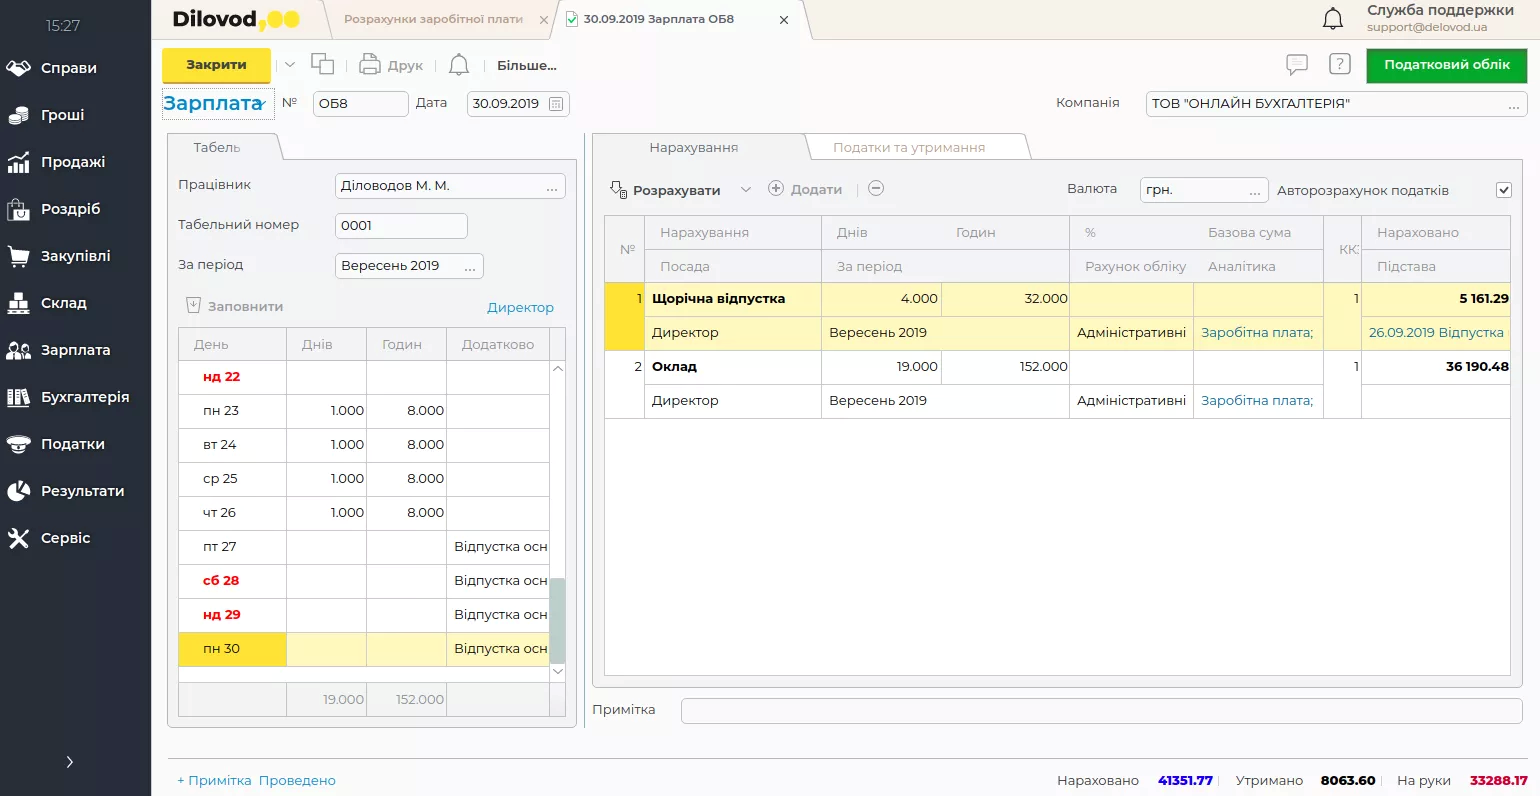Open dropdown arrow next to Закрити button
The width and height of the screenshot is (1540, 796).
coord(290,65)
